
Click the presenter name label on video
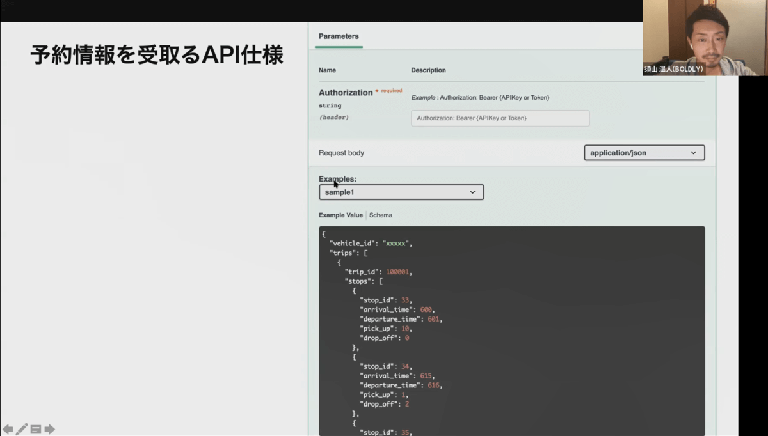[673, 69]
